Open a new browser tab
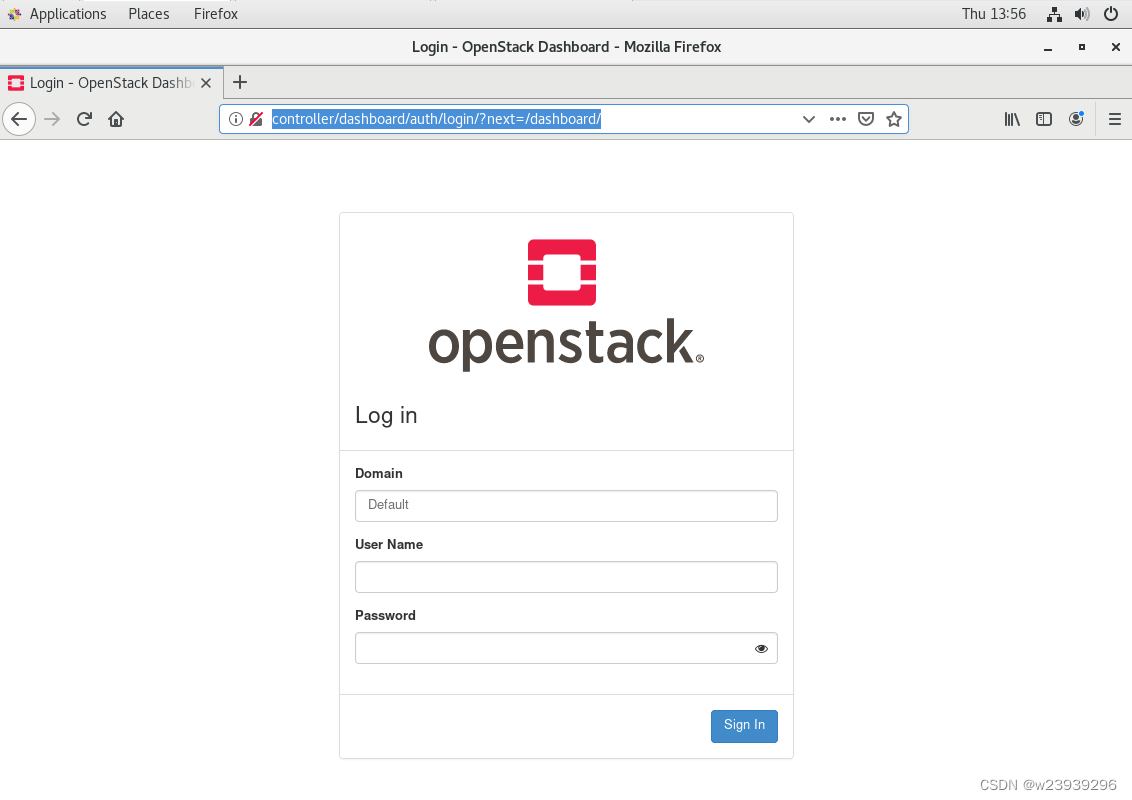The height and width of the screenshot is (800, 1132). tap(239, 83)
